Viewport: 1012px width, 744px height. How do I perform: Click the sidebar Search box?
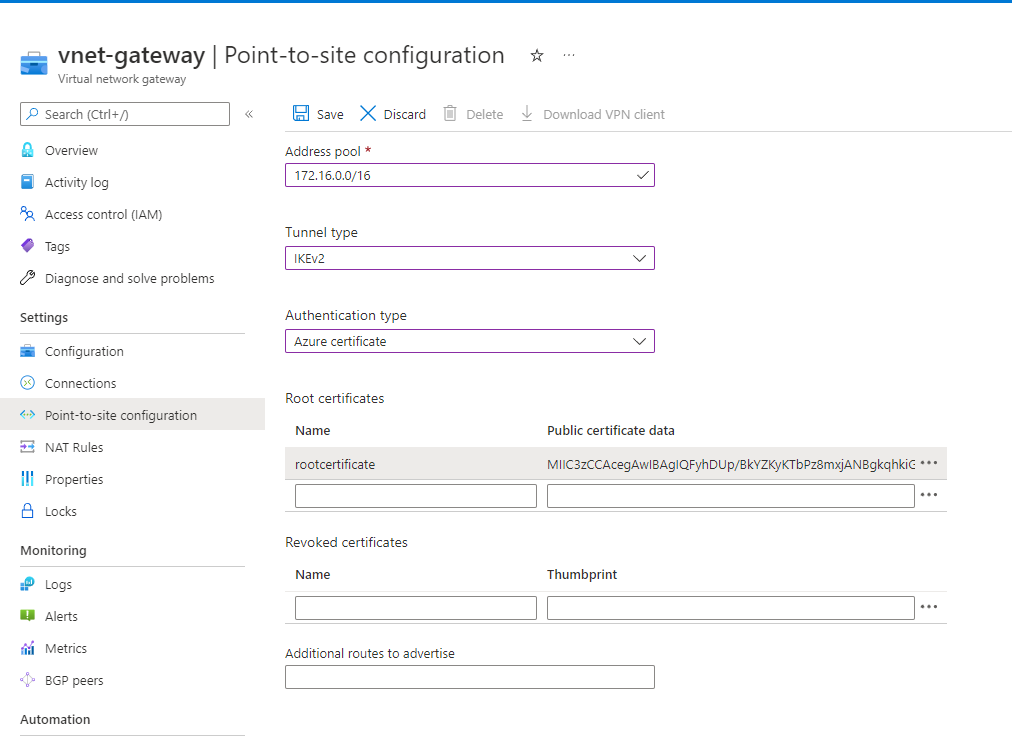pos(125,114)
